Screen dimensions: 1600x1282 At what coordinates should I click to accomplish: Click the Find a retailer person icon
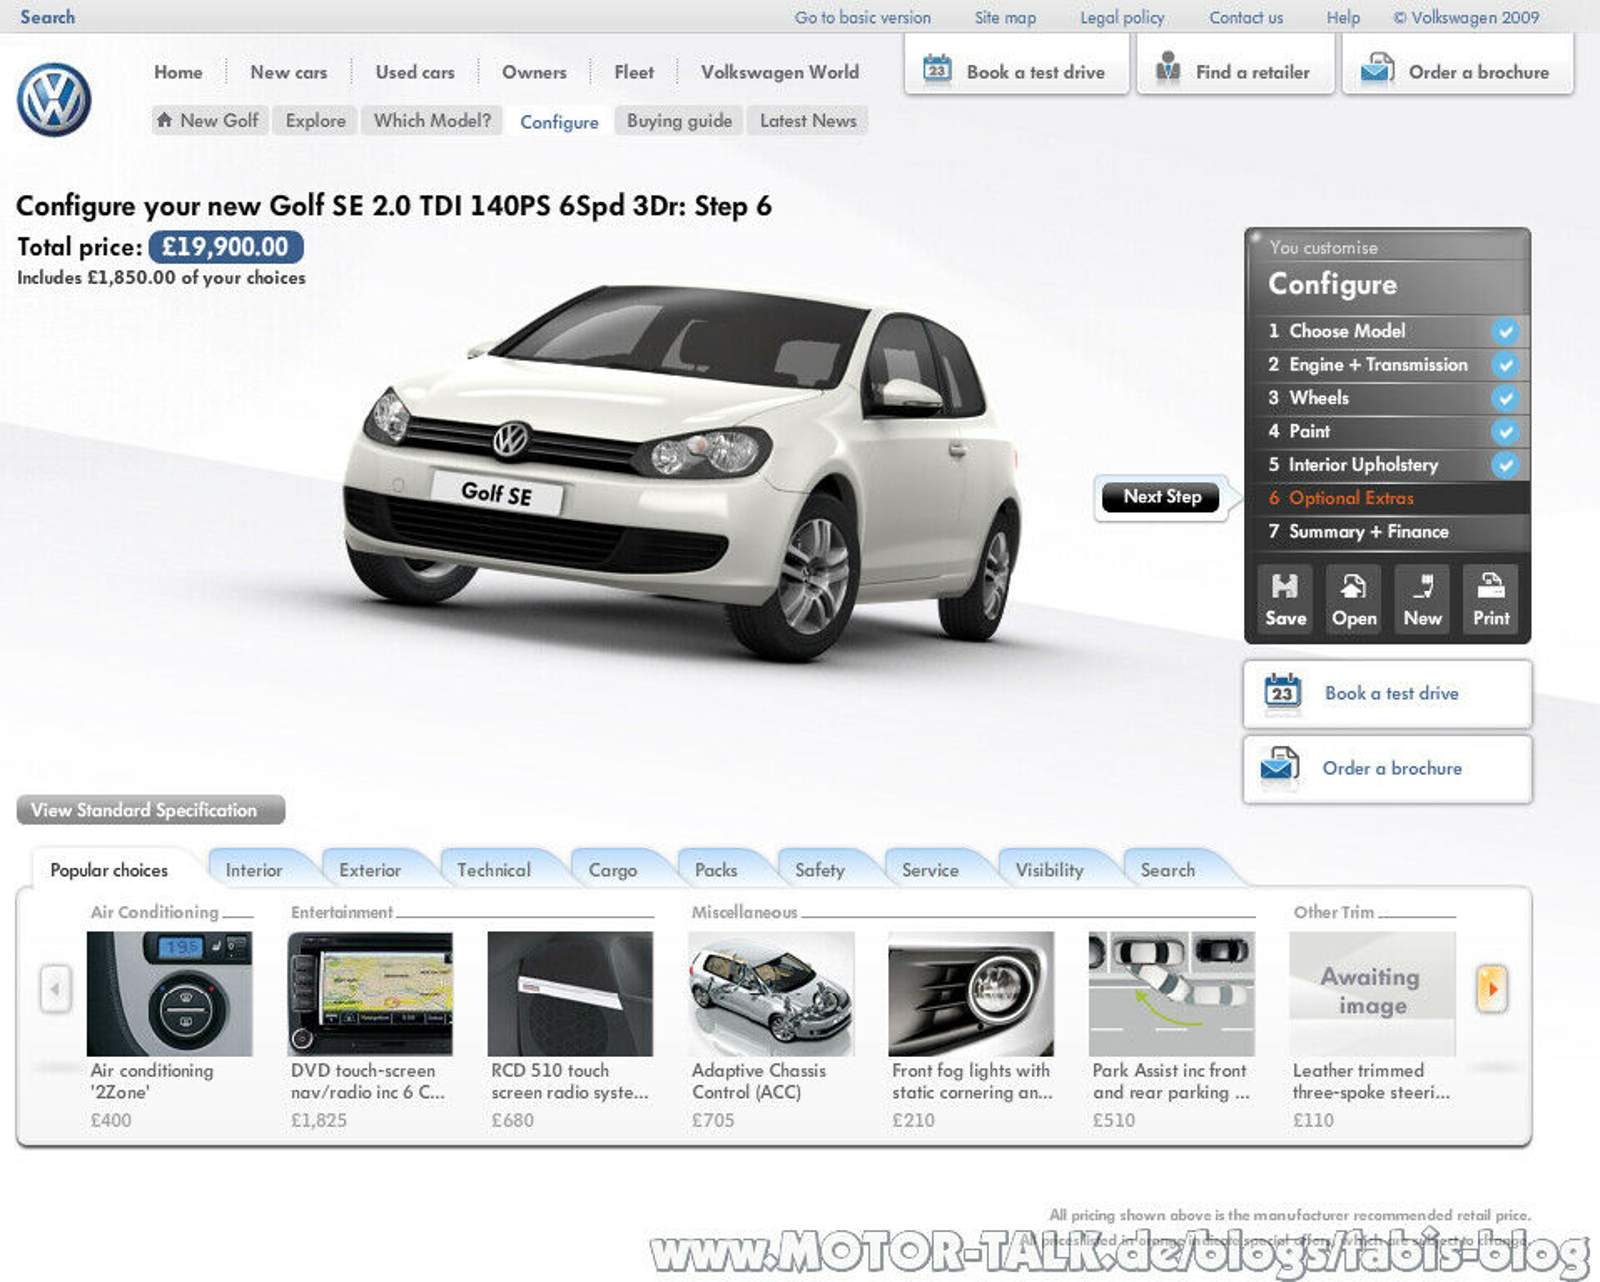[x=1168, y=67]
